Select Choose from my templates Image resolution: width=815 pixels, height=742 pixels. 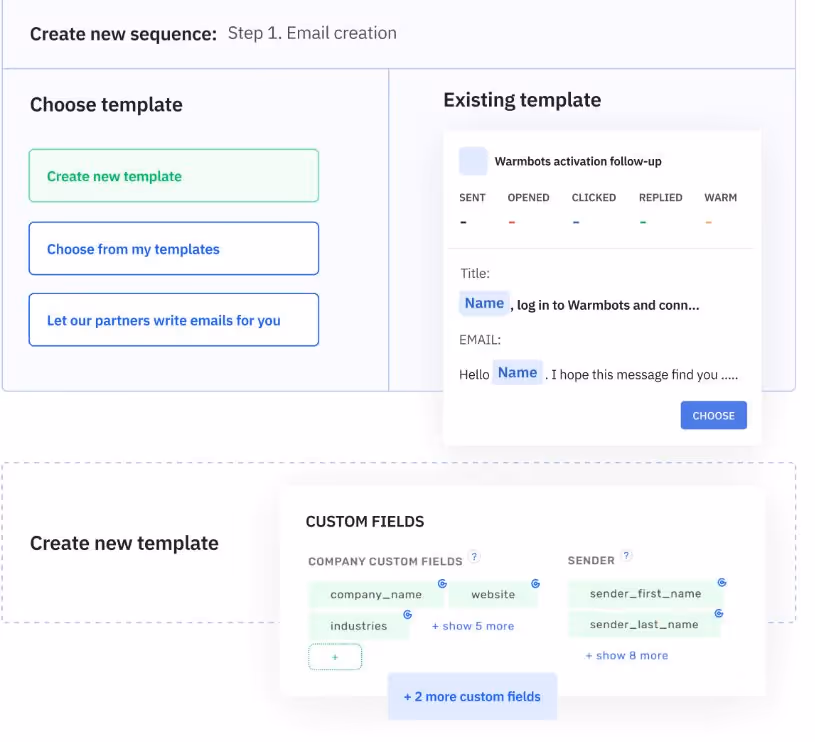tap(173, 247)
